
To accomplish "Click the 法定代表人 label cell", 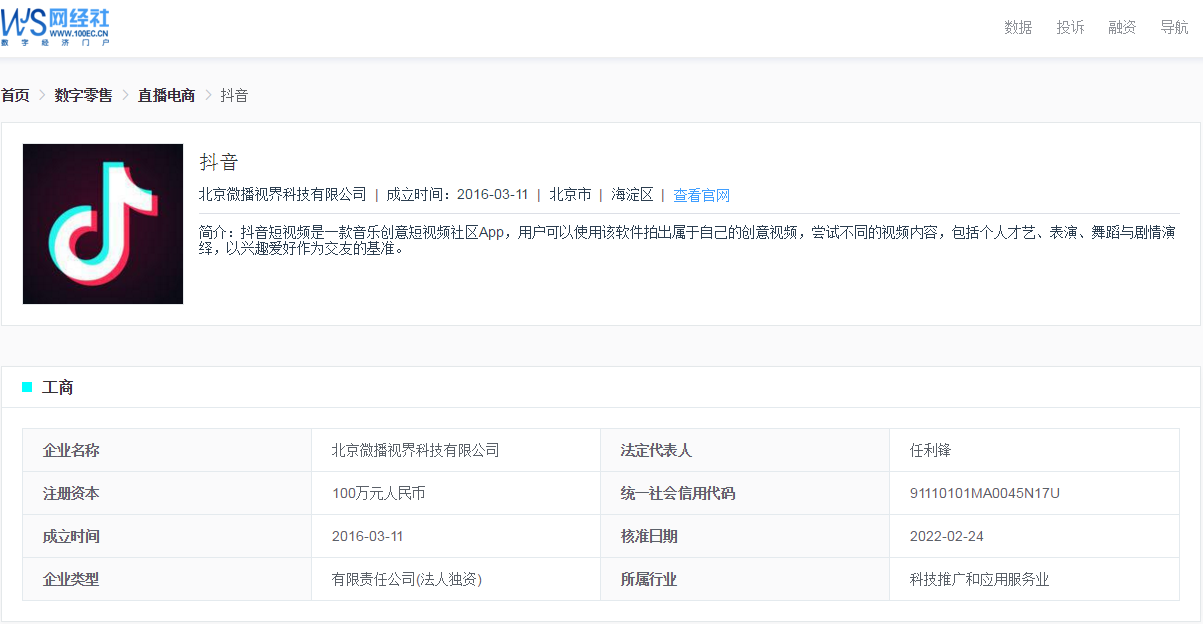I will (745, 450).
